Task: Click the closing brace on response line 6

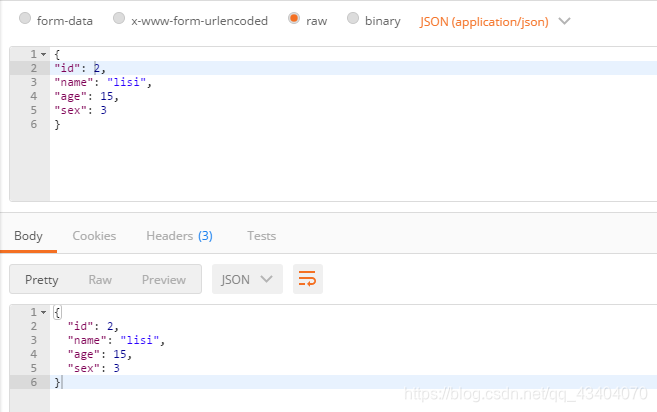Action: (57, 382)
